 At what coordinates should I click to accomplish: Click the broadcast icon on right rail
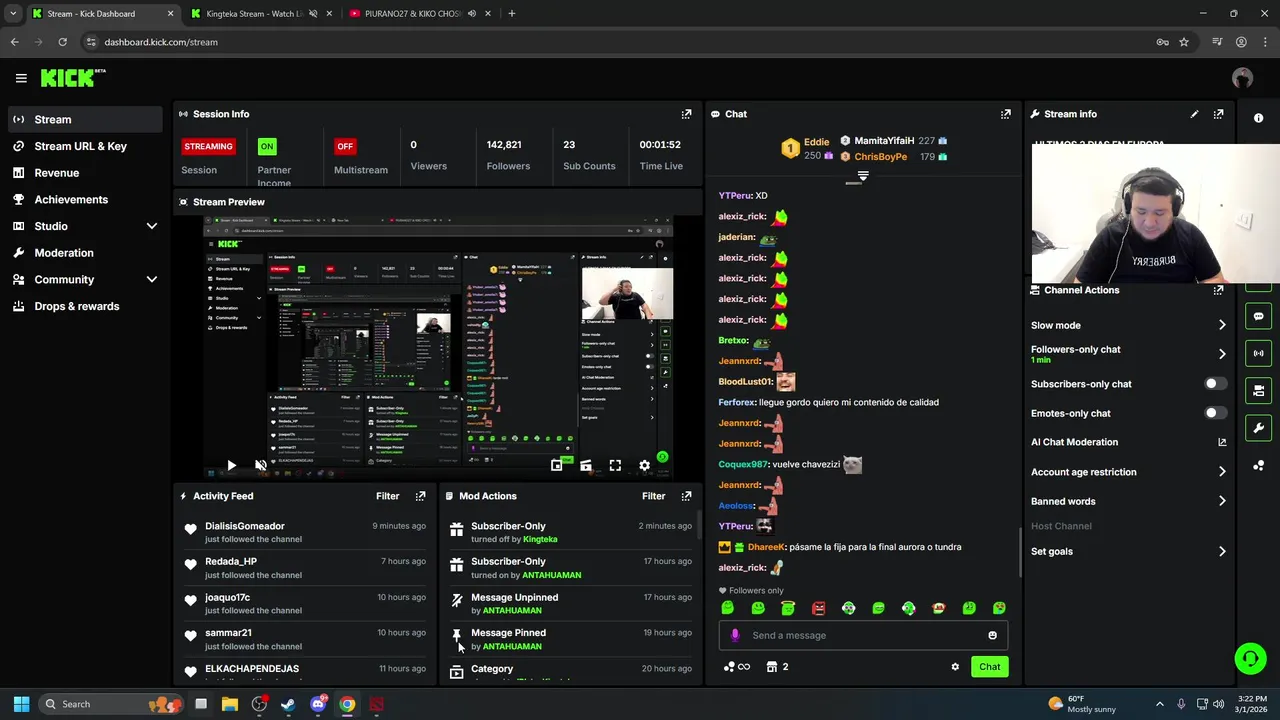(x=1258, y=353)
